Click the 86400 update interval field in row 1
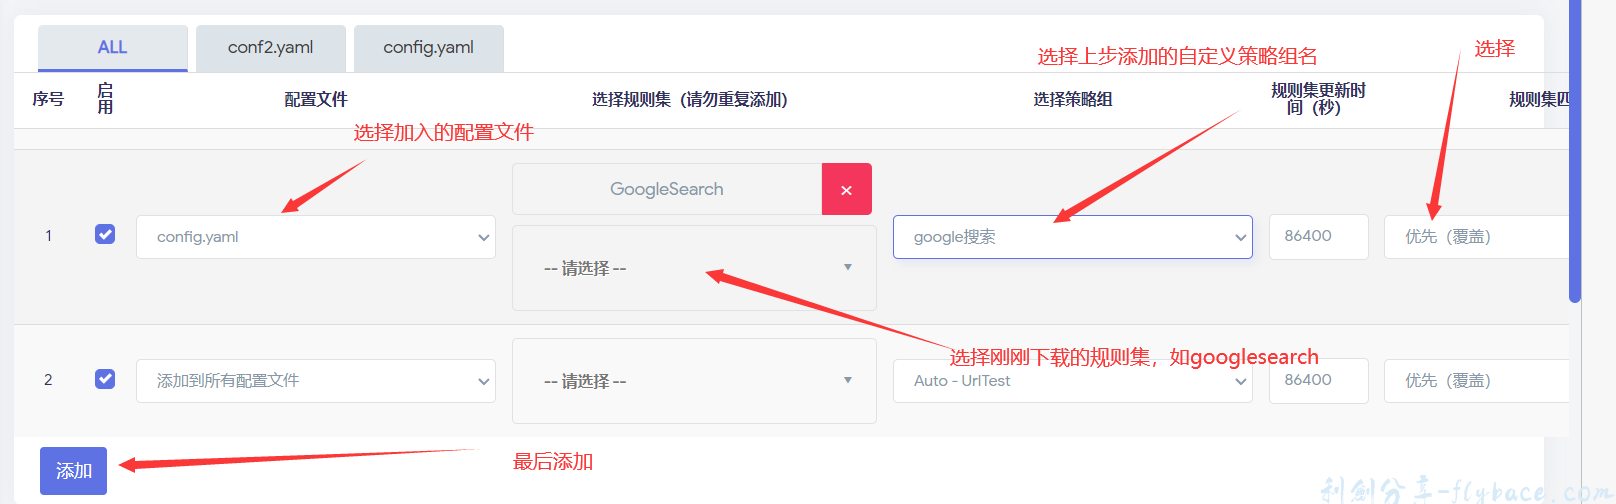The width and height of the screenshot is (1616, 504). [x=1317, y=237]
